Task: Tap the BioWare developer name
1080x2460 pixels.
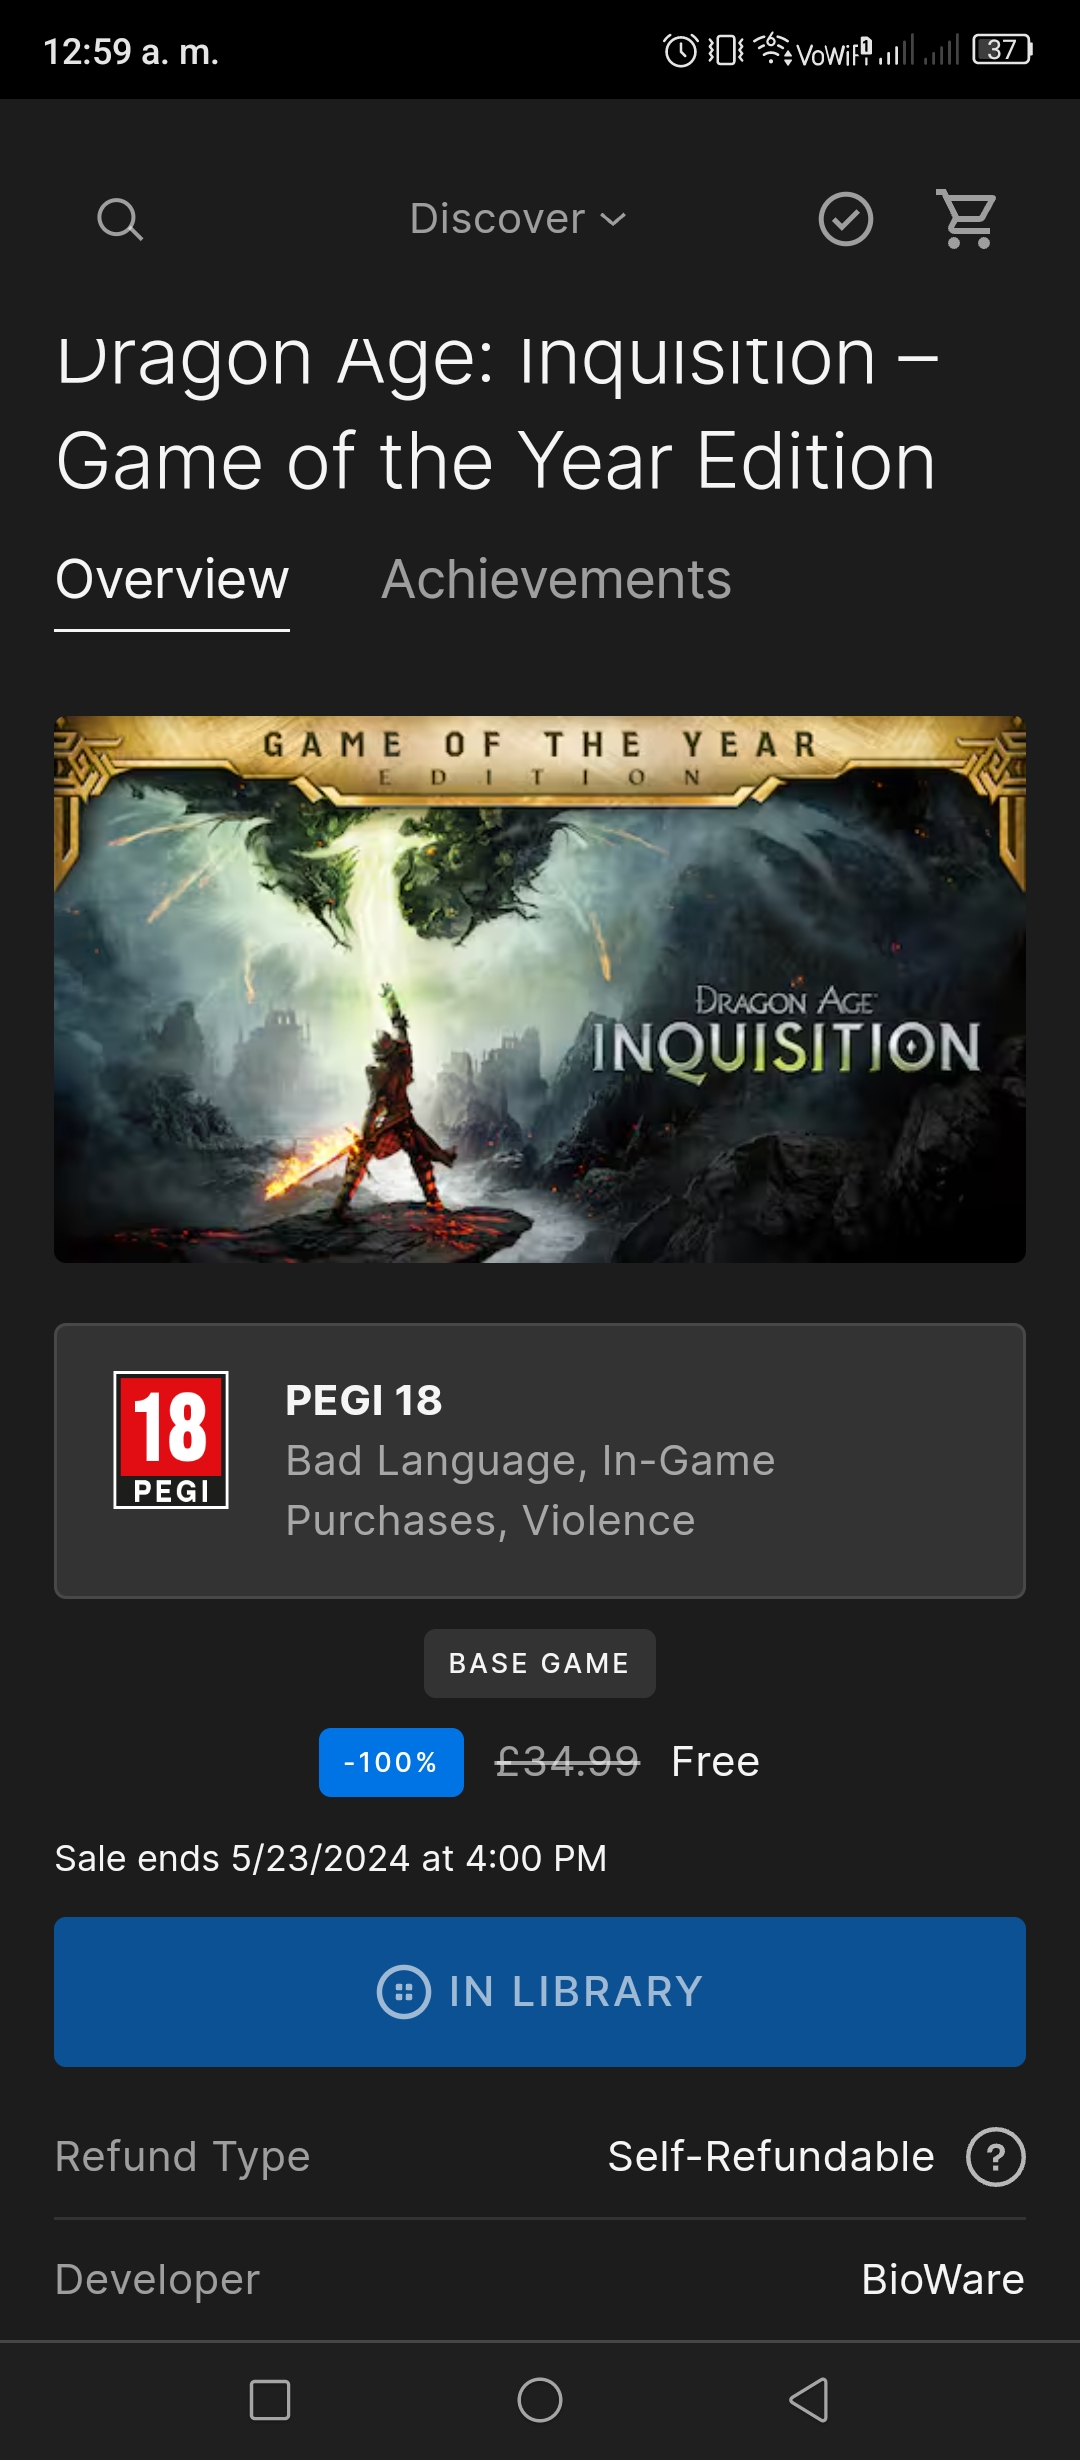Action: [943, 2280]
